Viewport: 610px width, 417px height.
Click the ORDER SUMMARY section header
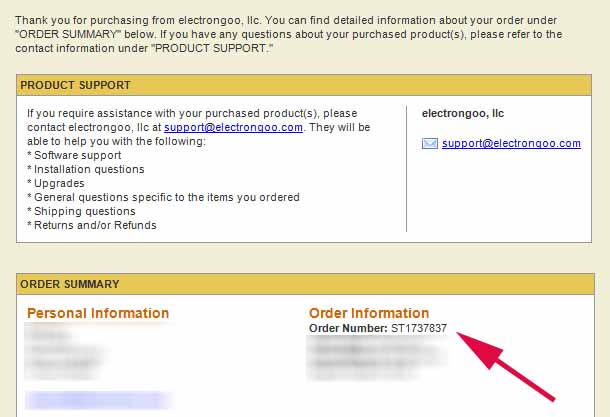click(x=305, y=284)
